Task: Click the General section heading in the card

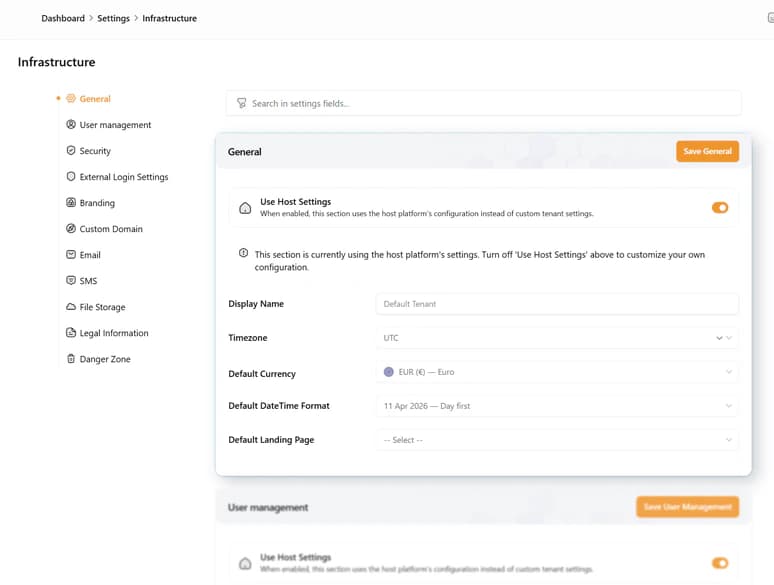Action: pos(244,152)
